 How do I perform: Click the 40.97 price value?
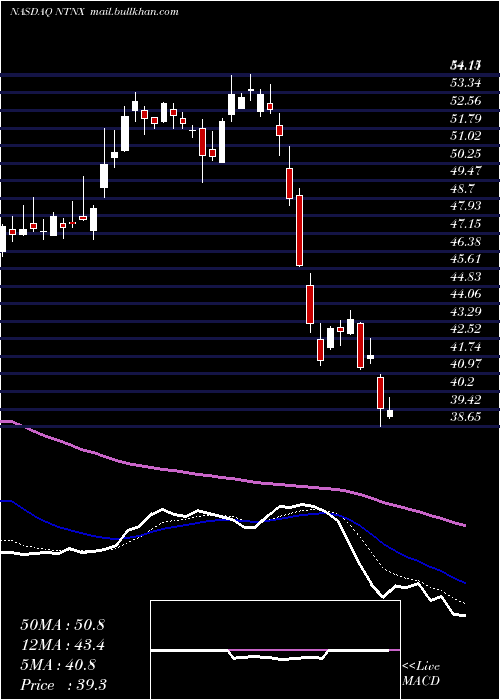coord(465,364)
